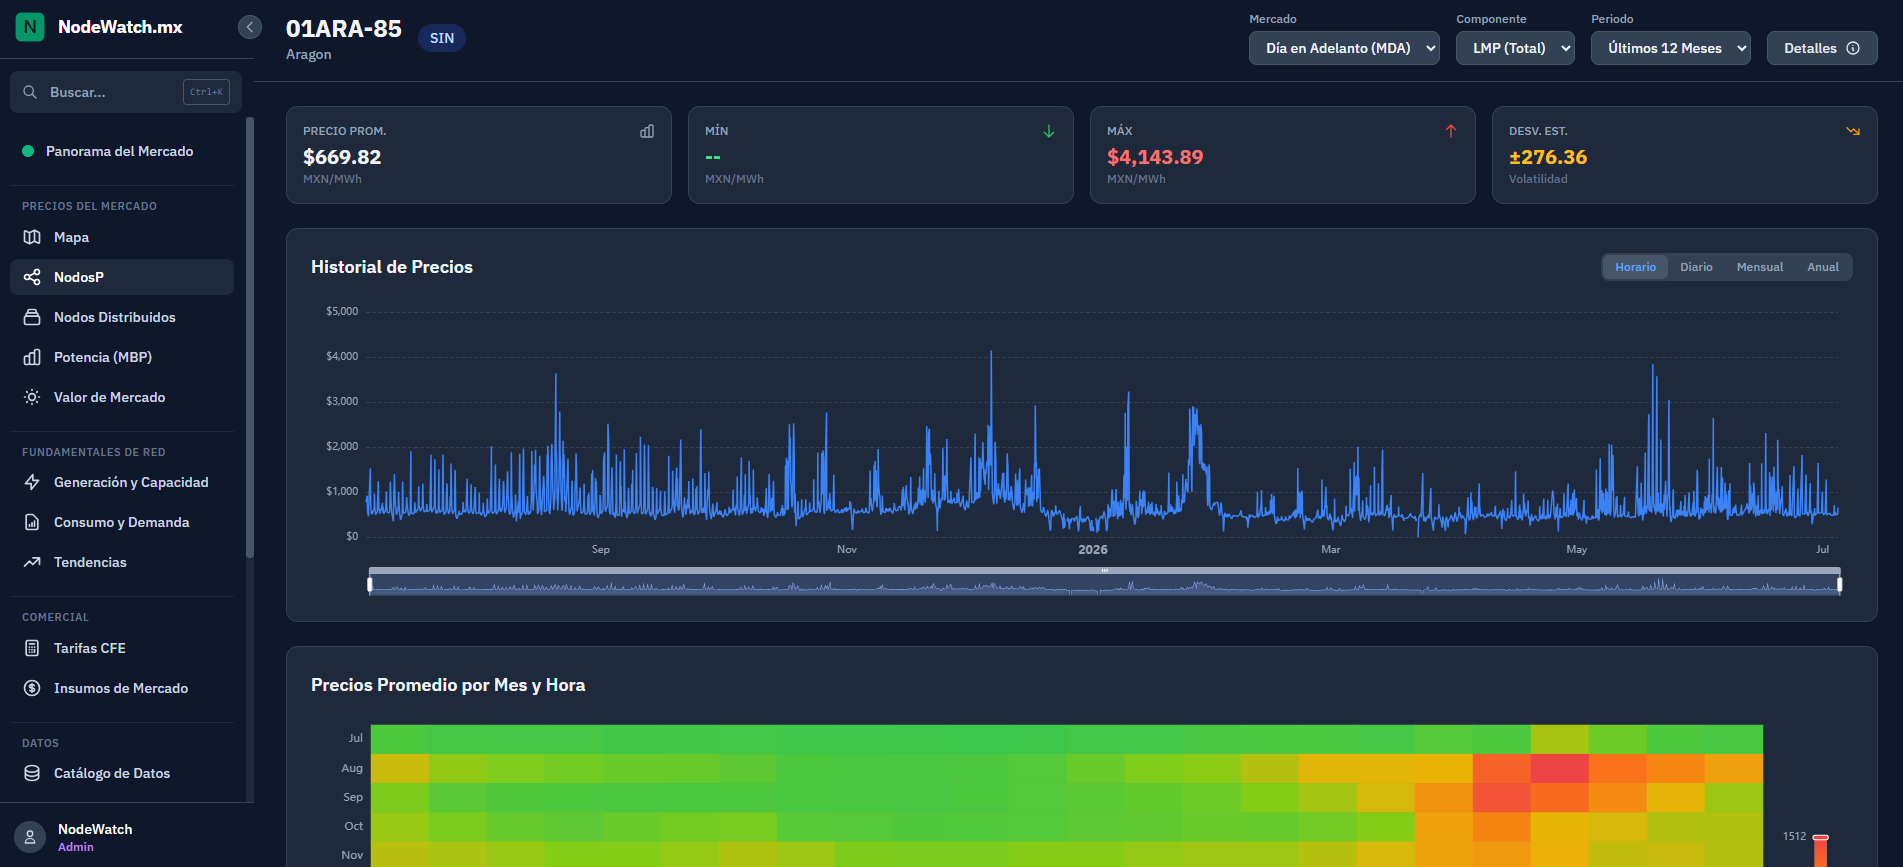Switch chart granularity to Anual
The height and width of the screenshot is (867, 1903).
(x=1823, y=267)
